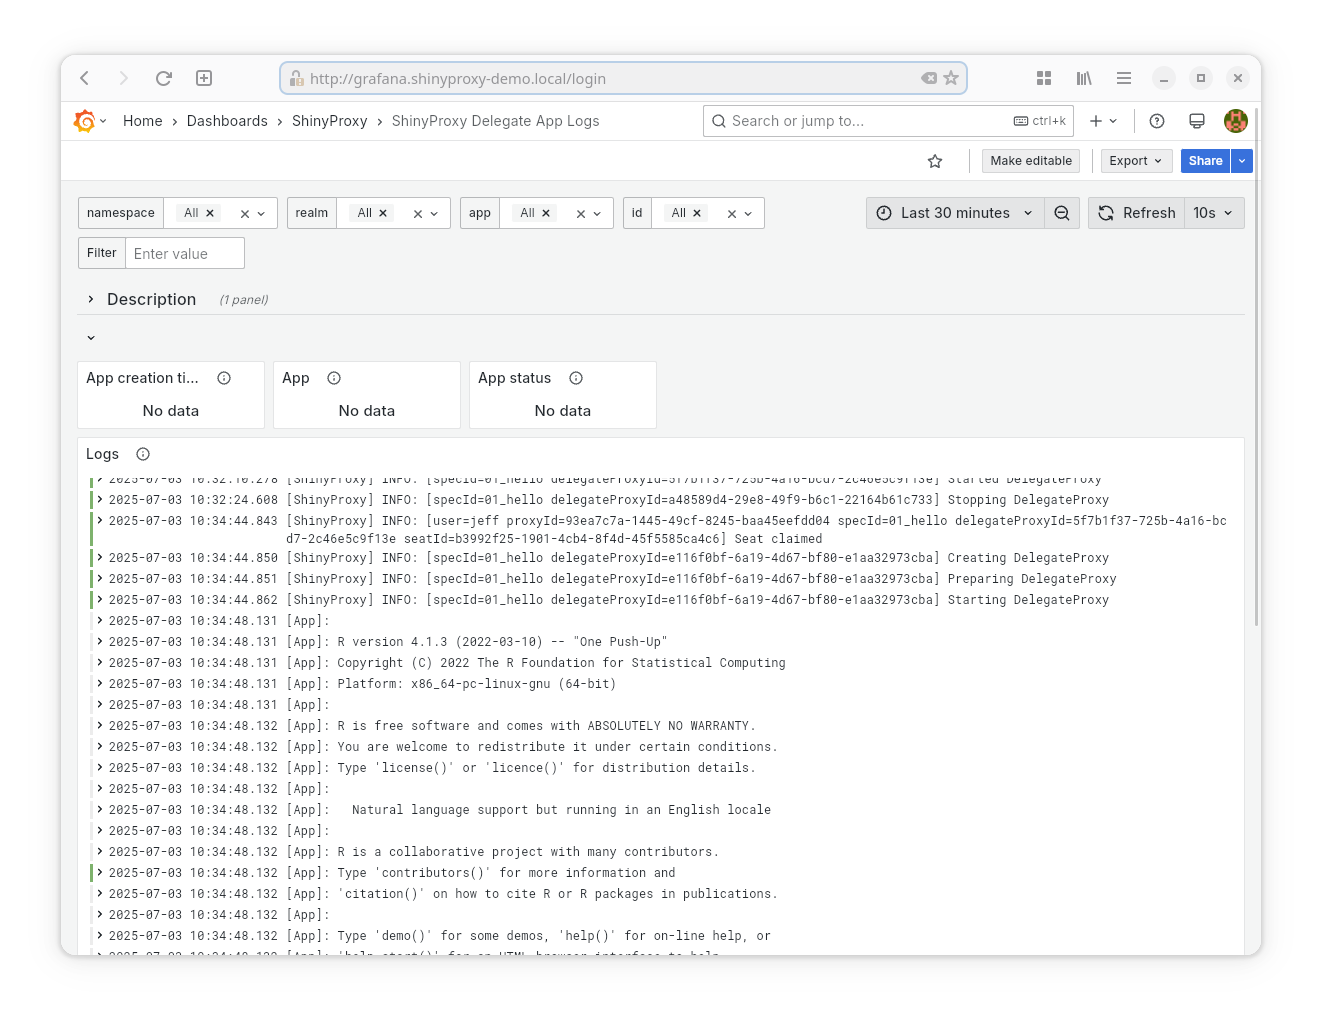Screen dimensions: 1322x1022
Task: Collapse the unnamed row with chevron
Action: pyautogui.click(x=91, y=338)
